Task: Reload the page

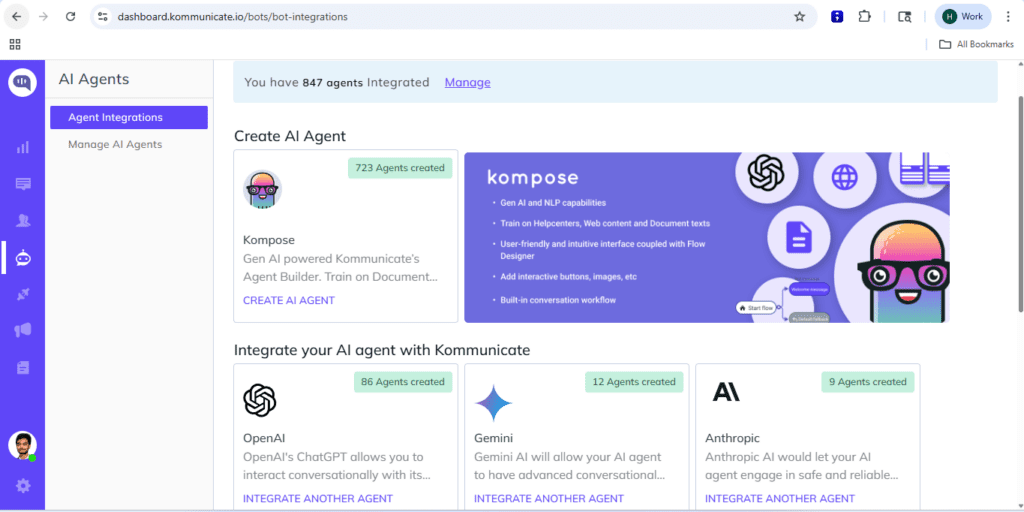Action: 71,17
